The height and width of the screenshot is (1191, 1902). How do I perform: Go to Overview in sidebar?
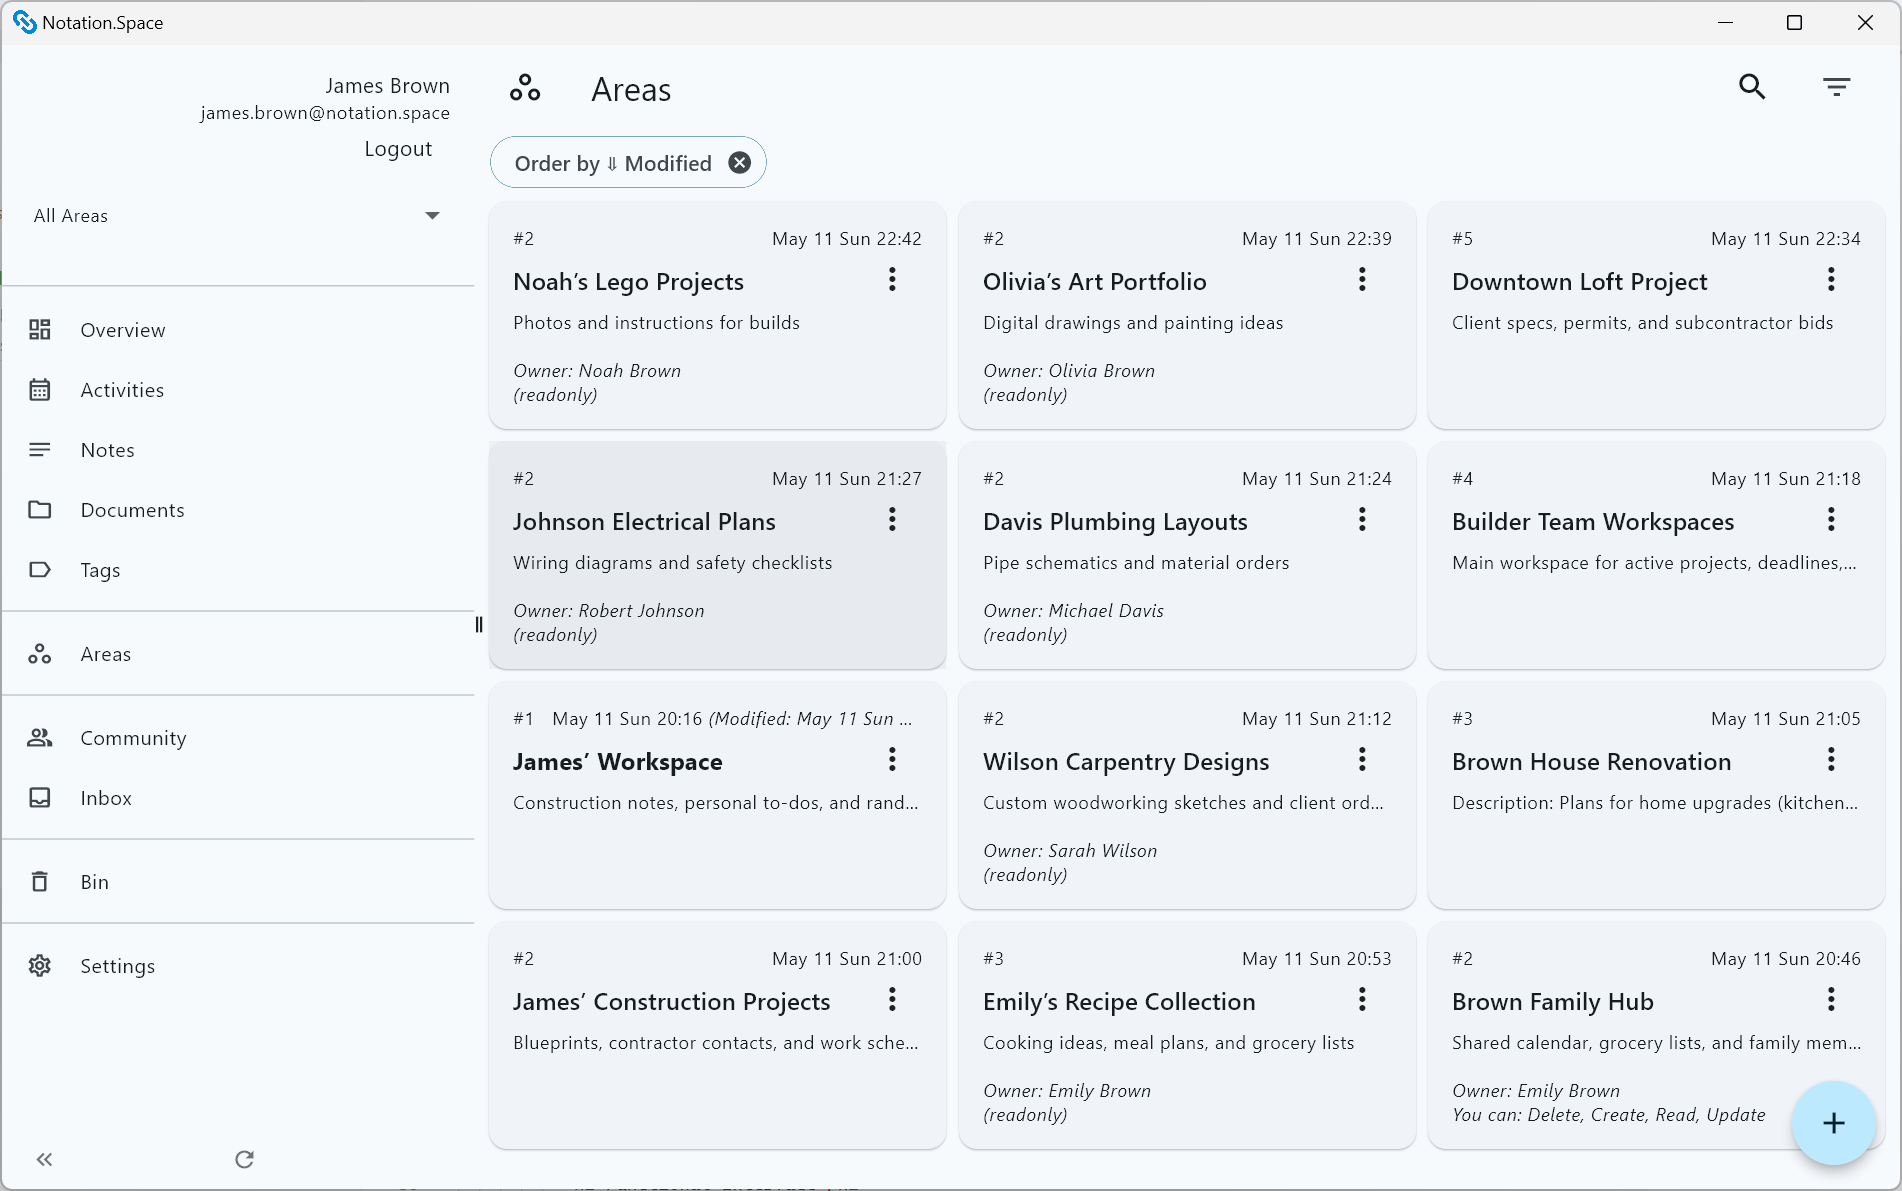(122, 330)
